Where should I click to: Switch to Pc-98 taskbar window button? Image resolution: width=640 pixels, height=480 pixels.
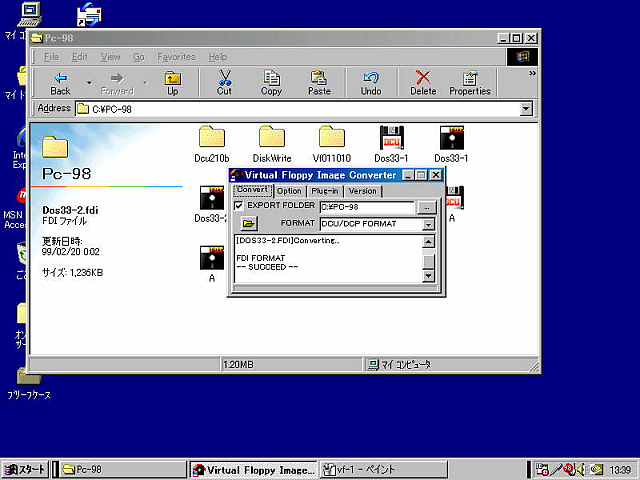123,470
